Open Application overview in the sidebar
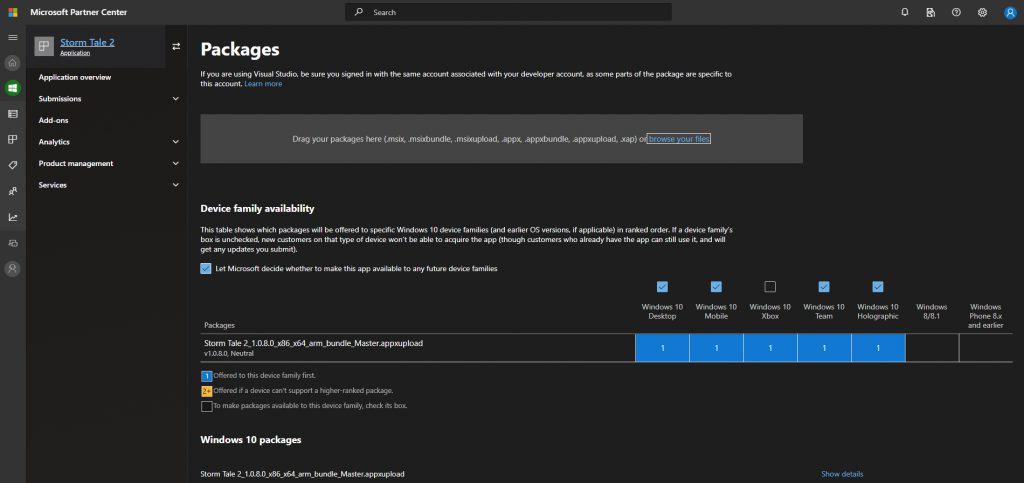1024x483 pixels. tap(75, 77)
